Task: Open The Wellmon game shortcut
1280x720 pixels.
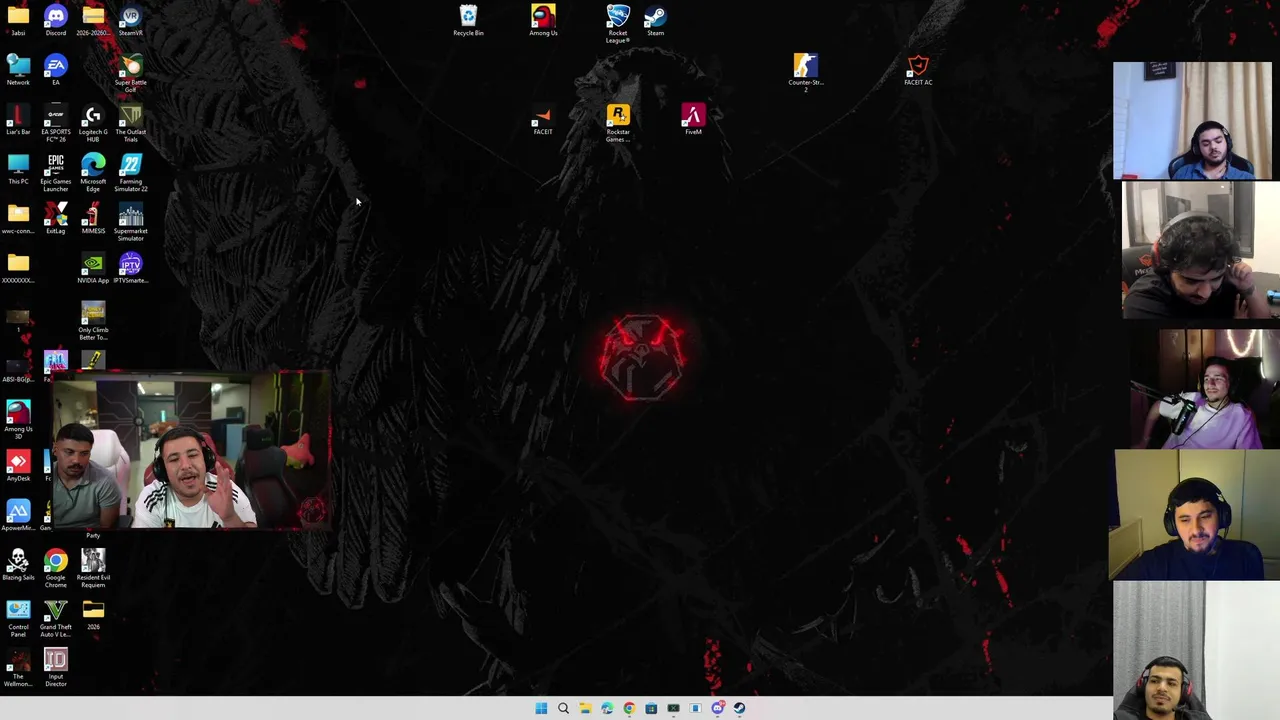Action: click(18, 667)
